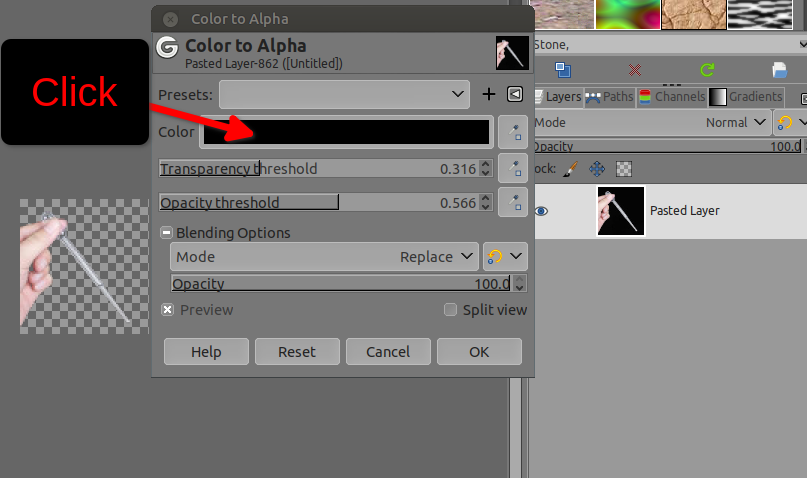Click the black Color swatch bar
Viewport: 807px width, 478px height.
tap(346, 132)
